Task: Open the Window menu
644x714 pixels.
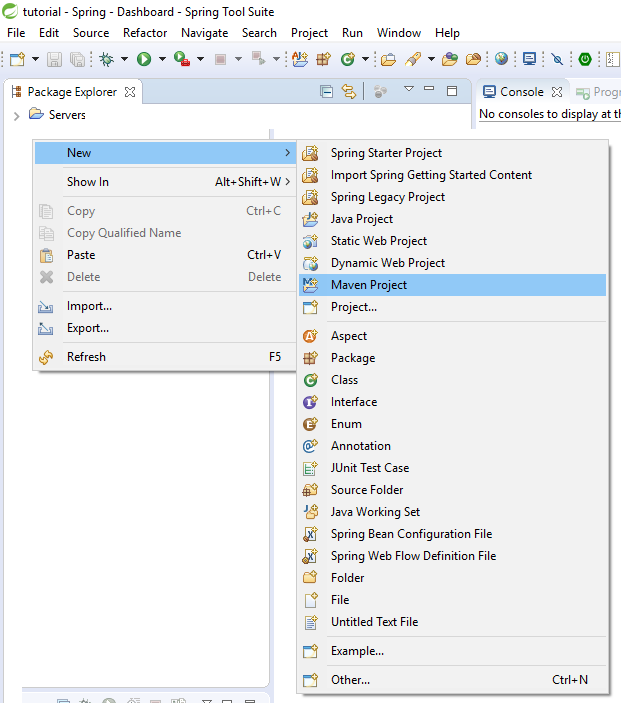Action: tap(399, 33)
